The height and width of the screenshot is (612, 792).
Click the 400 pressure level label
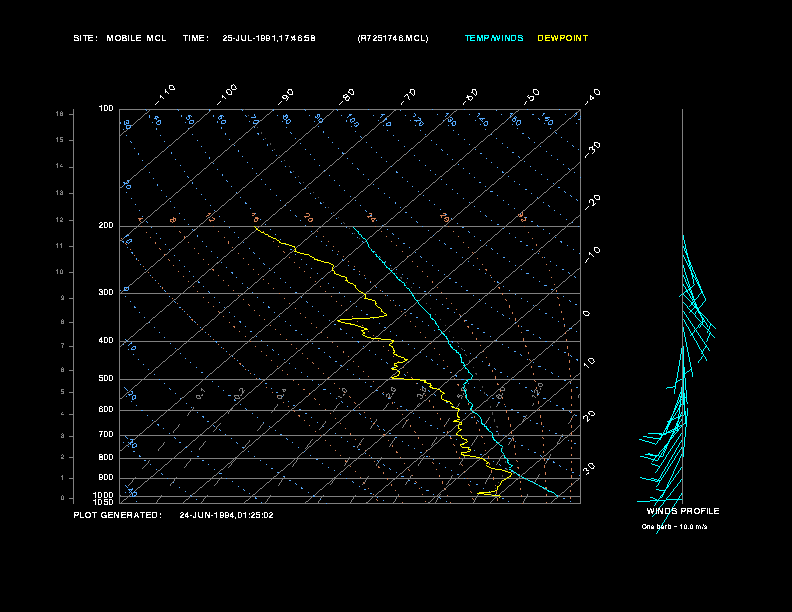click(x=106, y=341)
